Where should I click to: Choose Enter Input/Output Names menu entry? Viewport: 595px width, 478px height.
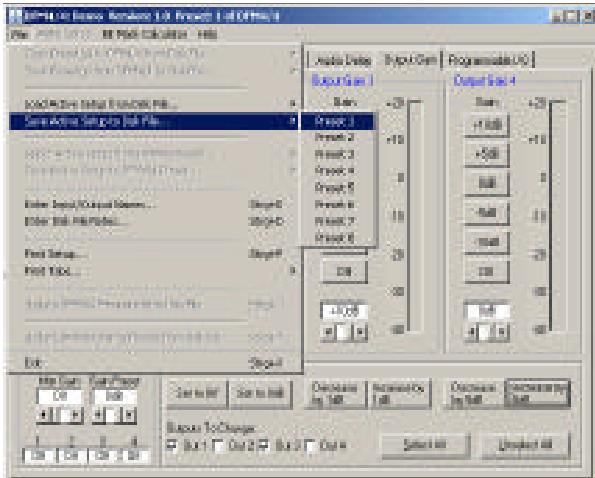coord(155,205)
